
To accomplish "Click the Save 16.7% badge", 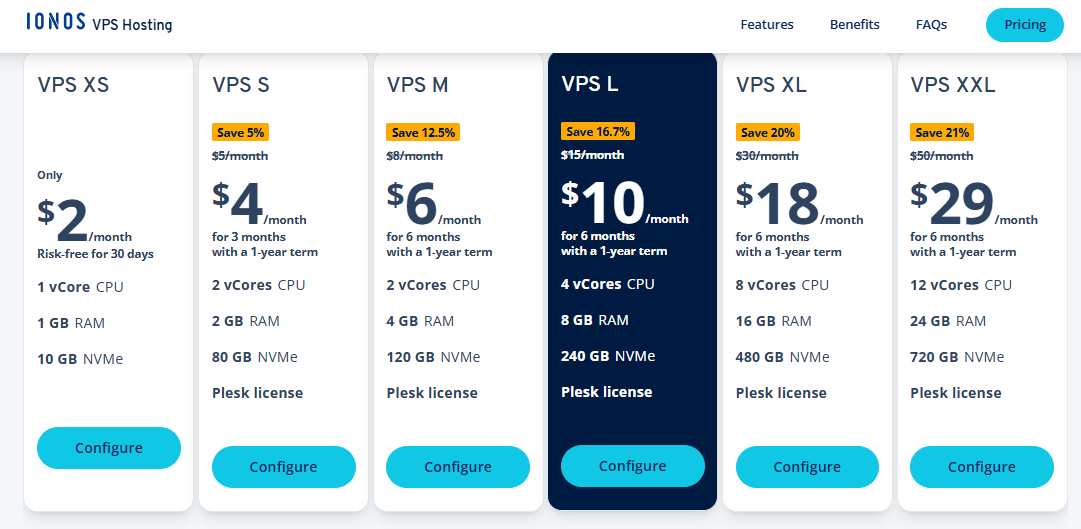I will click(598, 131).
